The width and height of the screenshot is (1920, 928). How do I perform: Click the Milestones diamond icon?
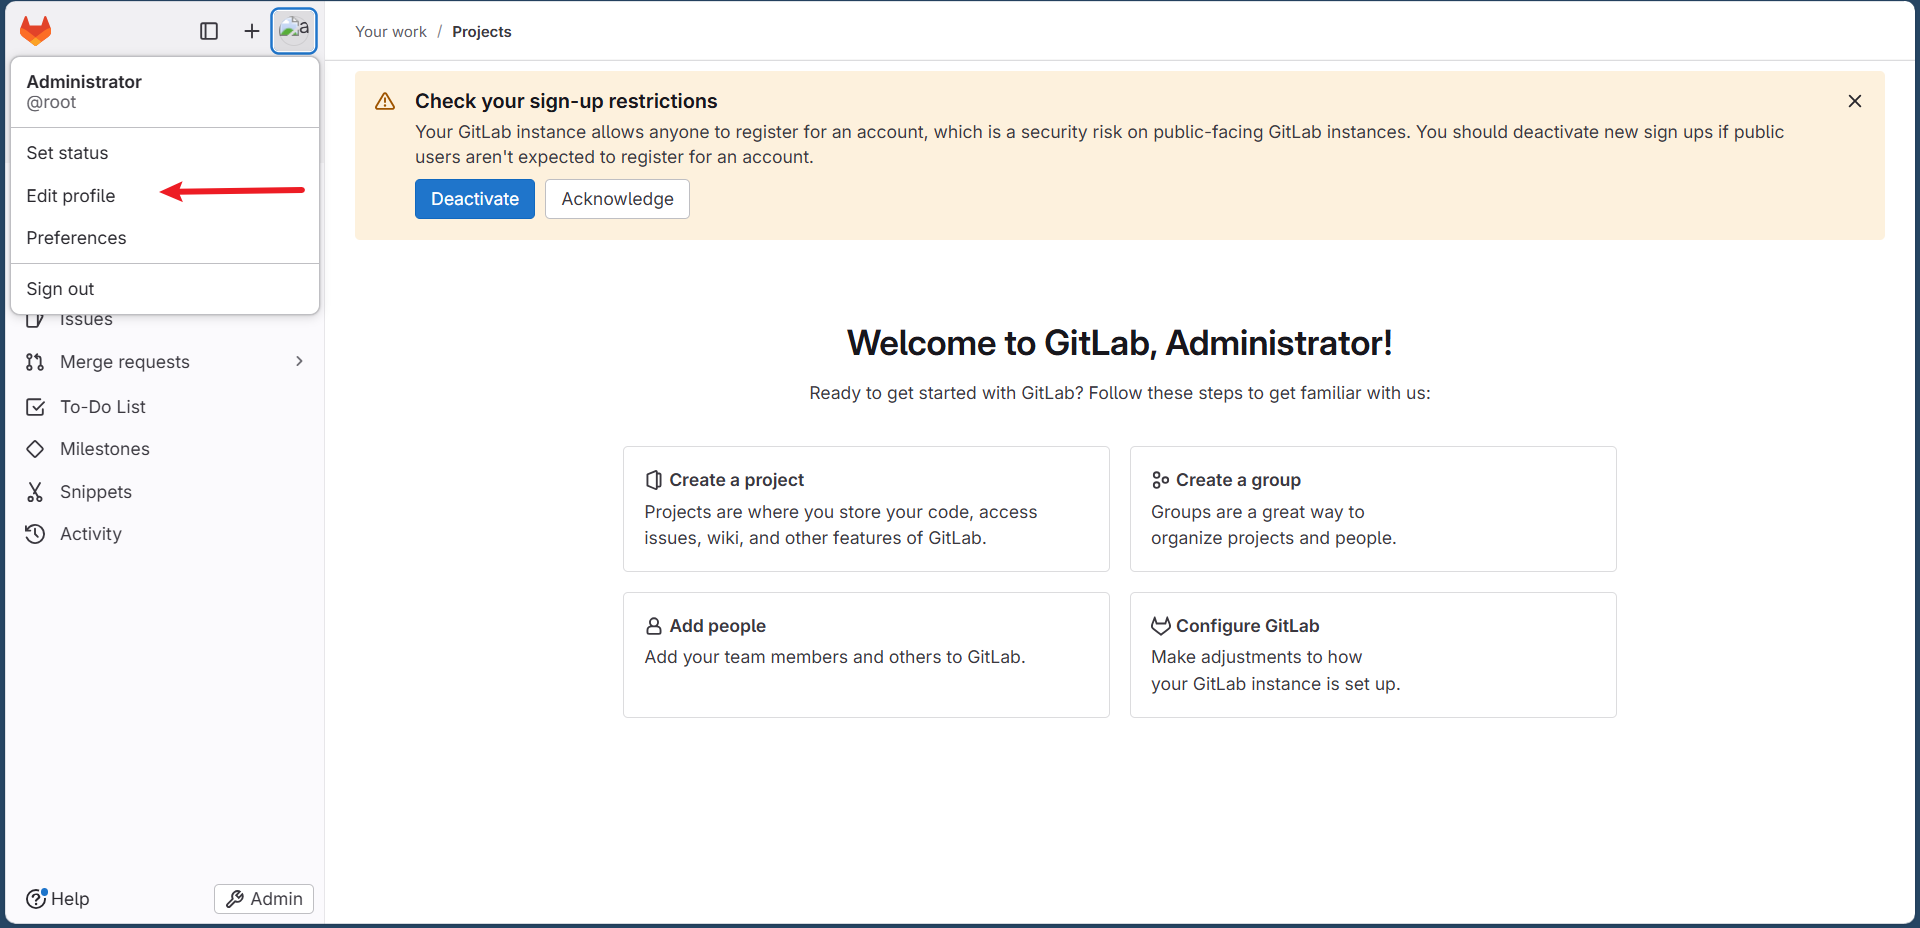(35, 449)
